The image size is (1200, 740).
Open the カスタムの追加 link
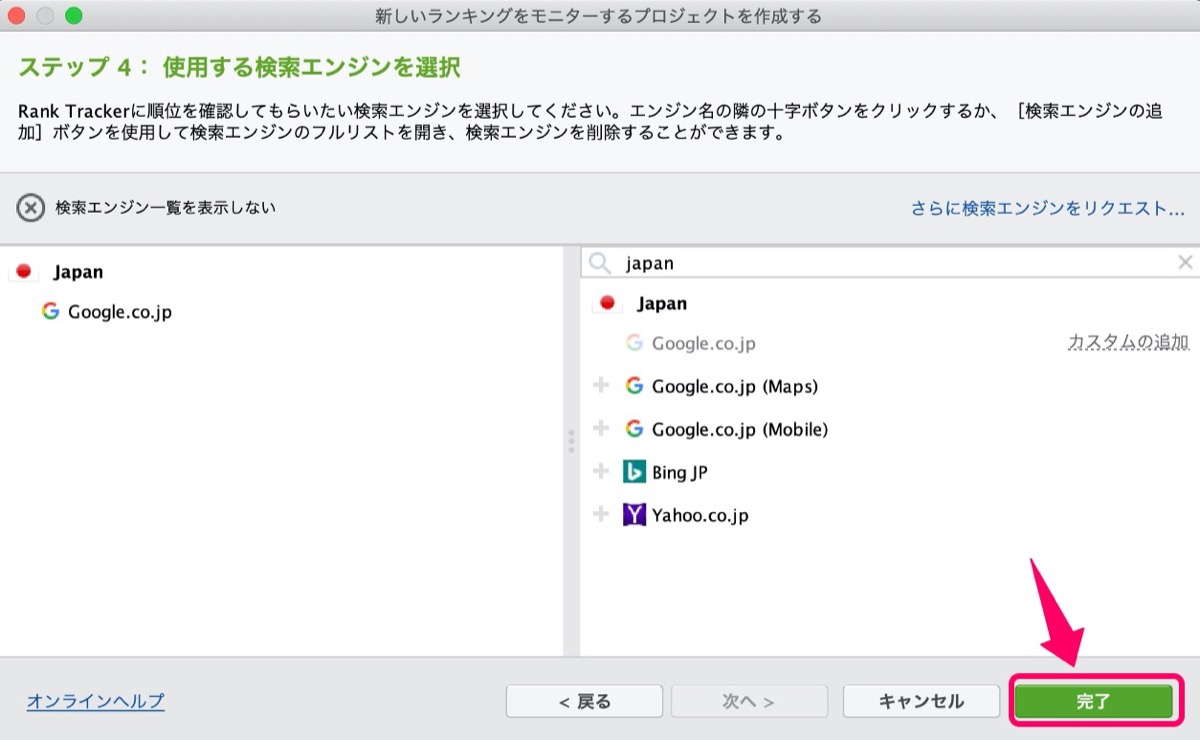(x=1128, y=342)
